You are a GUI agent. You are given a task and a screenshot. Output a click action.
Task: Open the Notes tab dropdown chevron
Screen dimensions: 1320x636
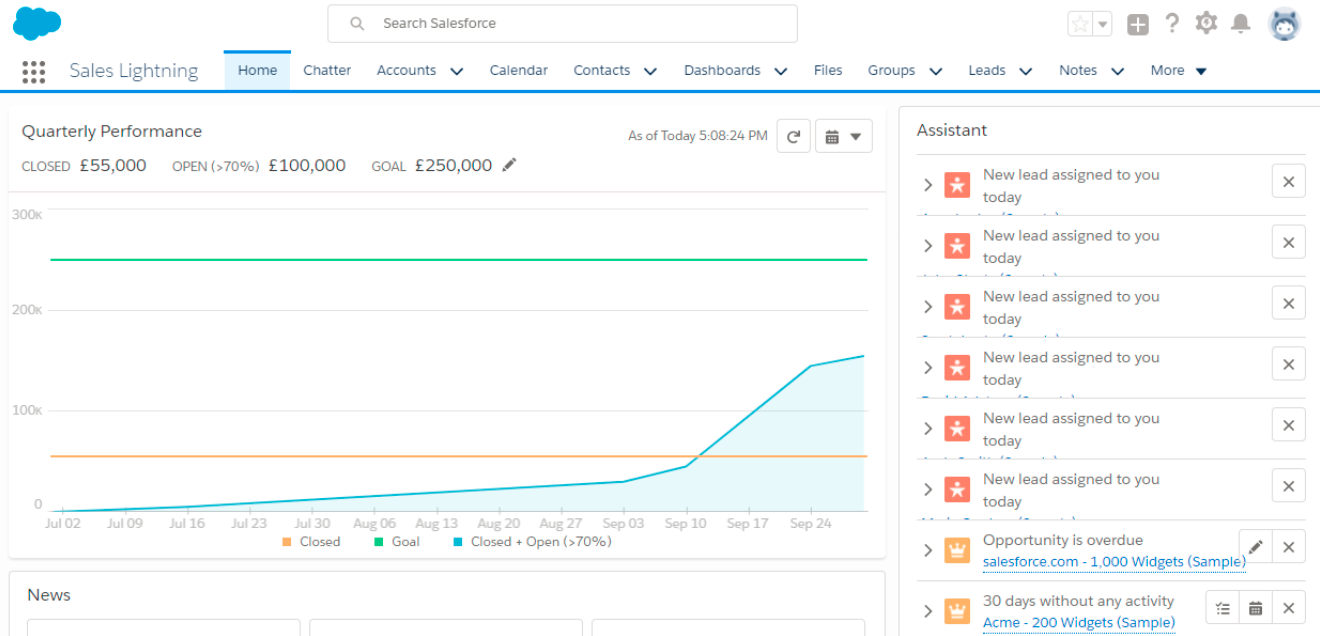[x=1118, y=71]
